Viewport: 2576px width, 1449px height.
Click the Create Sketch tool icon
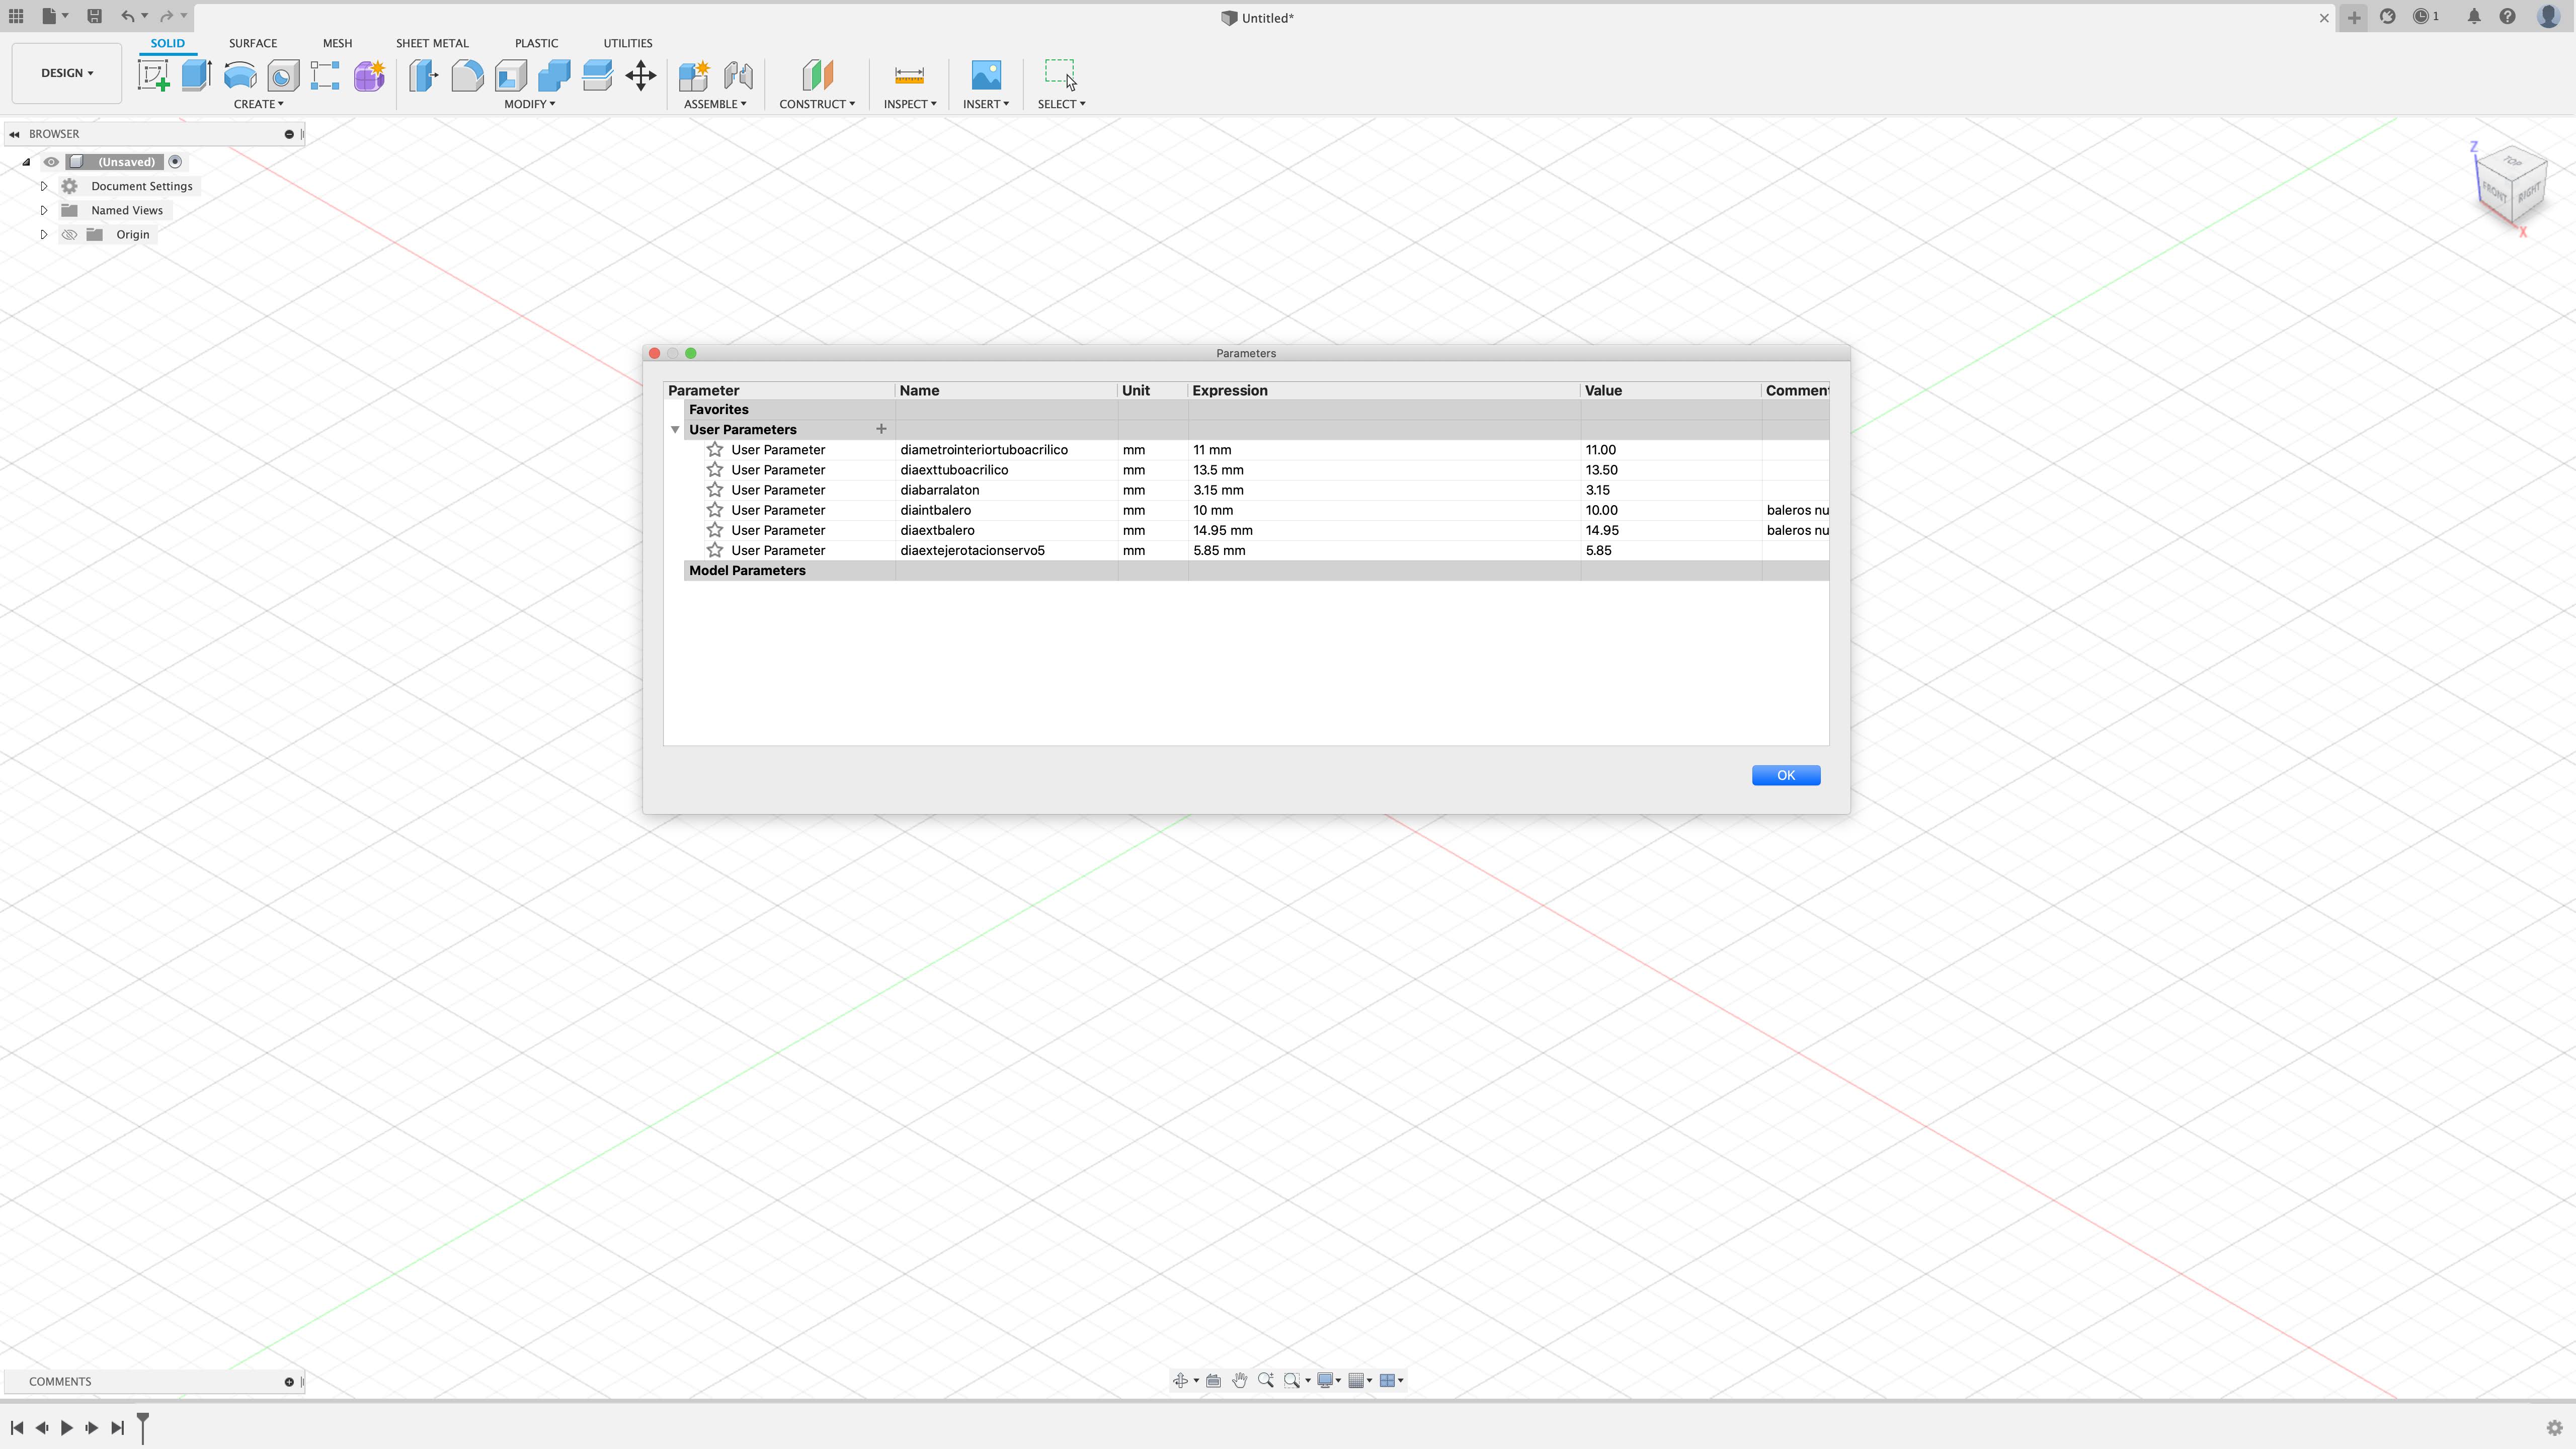click(153, 76)
